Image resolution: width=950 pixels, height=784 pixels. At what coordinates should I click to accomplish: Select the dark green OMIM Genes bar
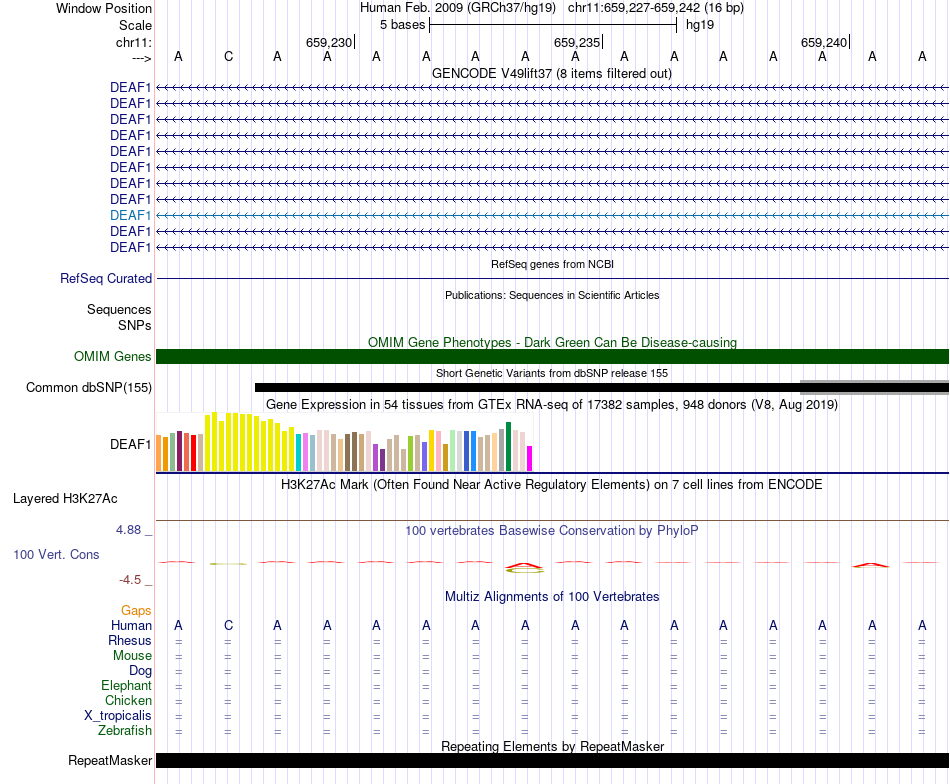(x=552, y=356)
